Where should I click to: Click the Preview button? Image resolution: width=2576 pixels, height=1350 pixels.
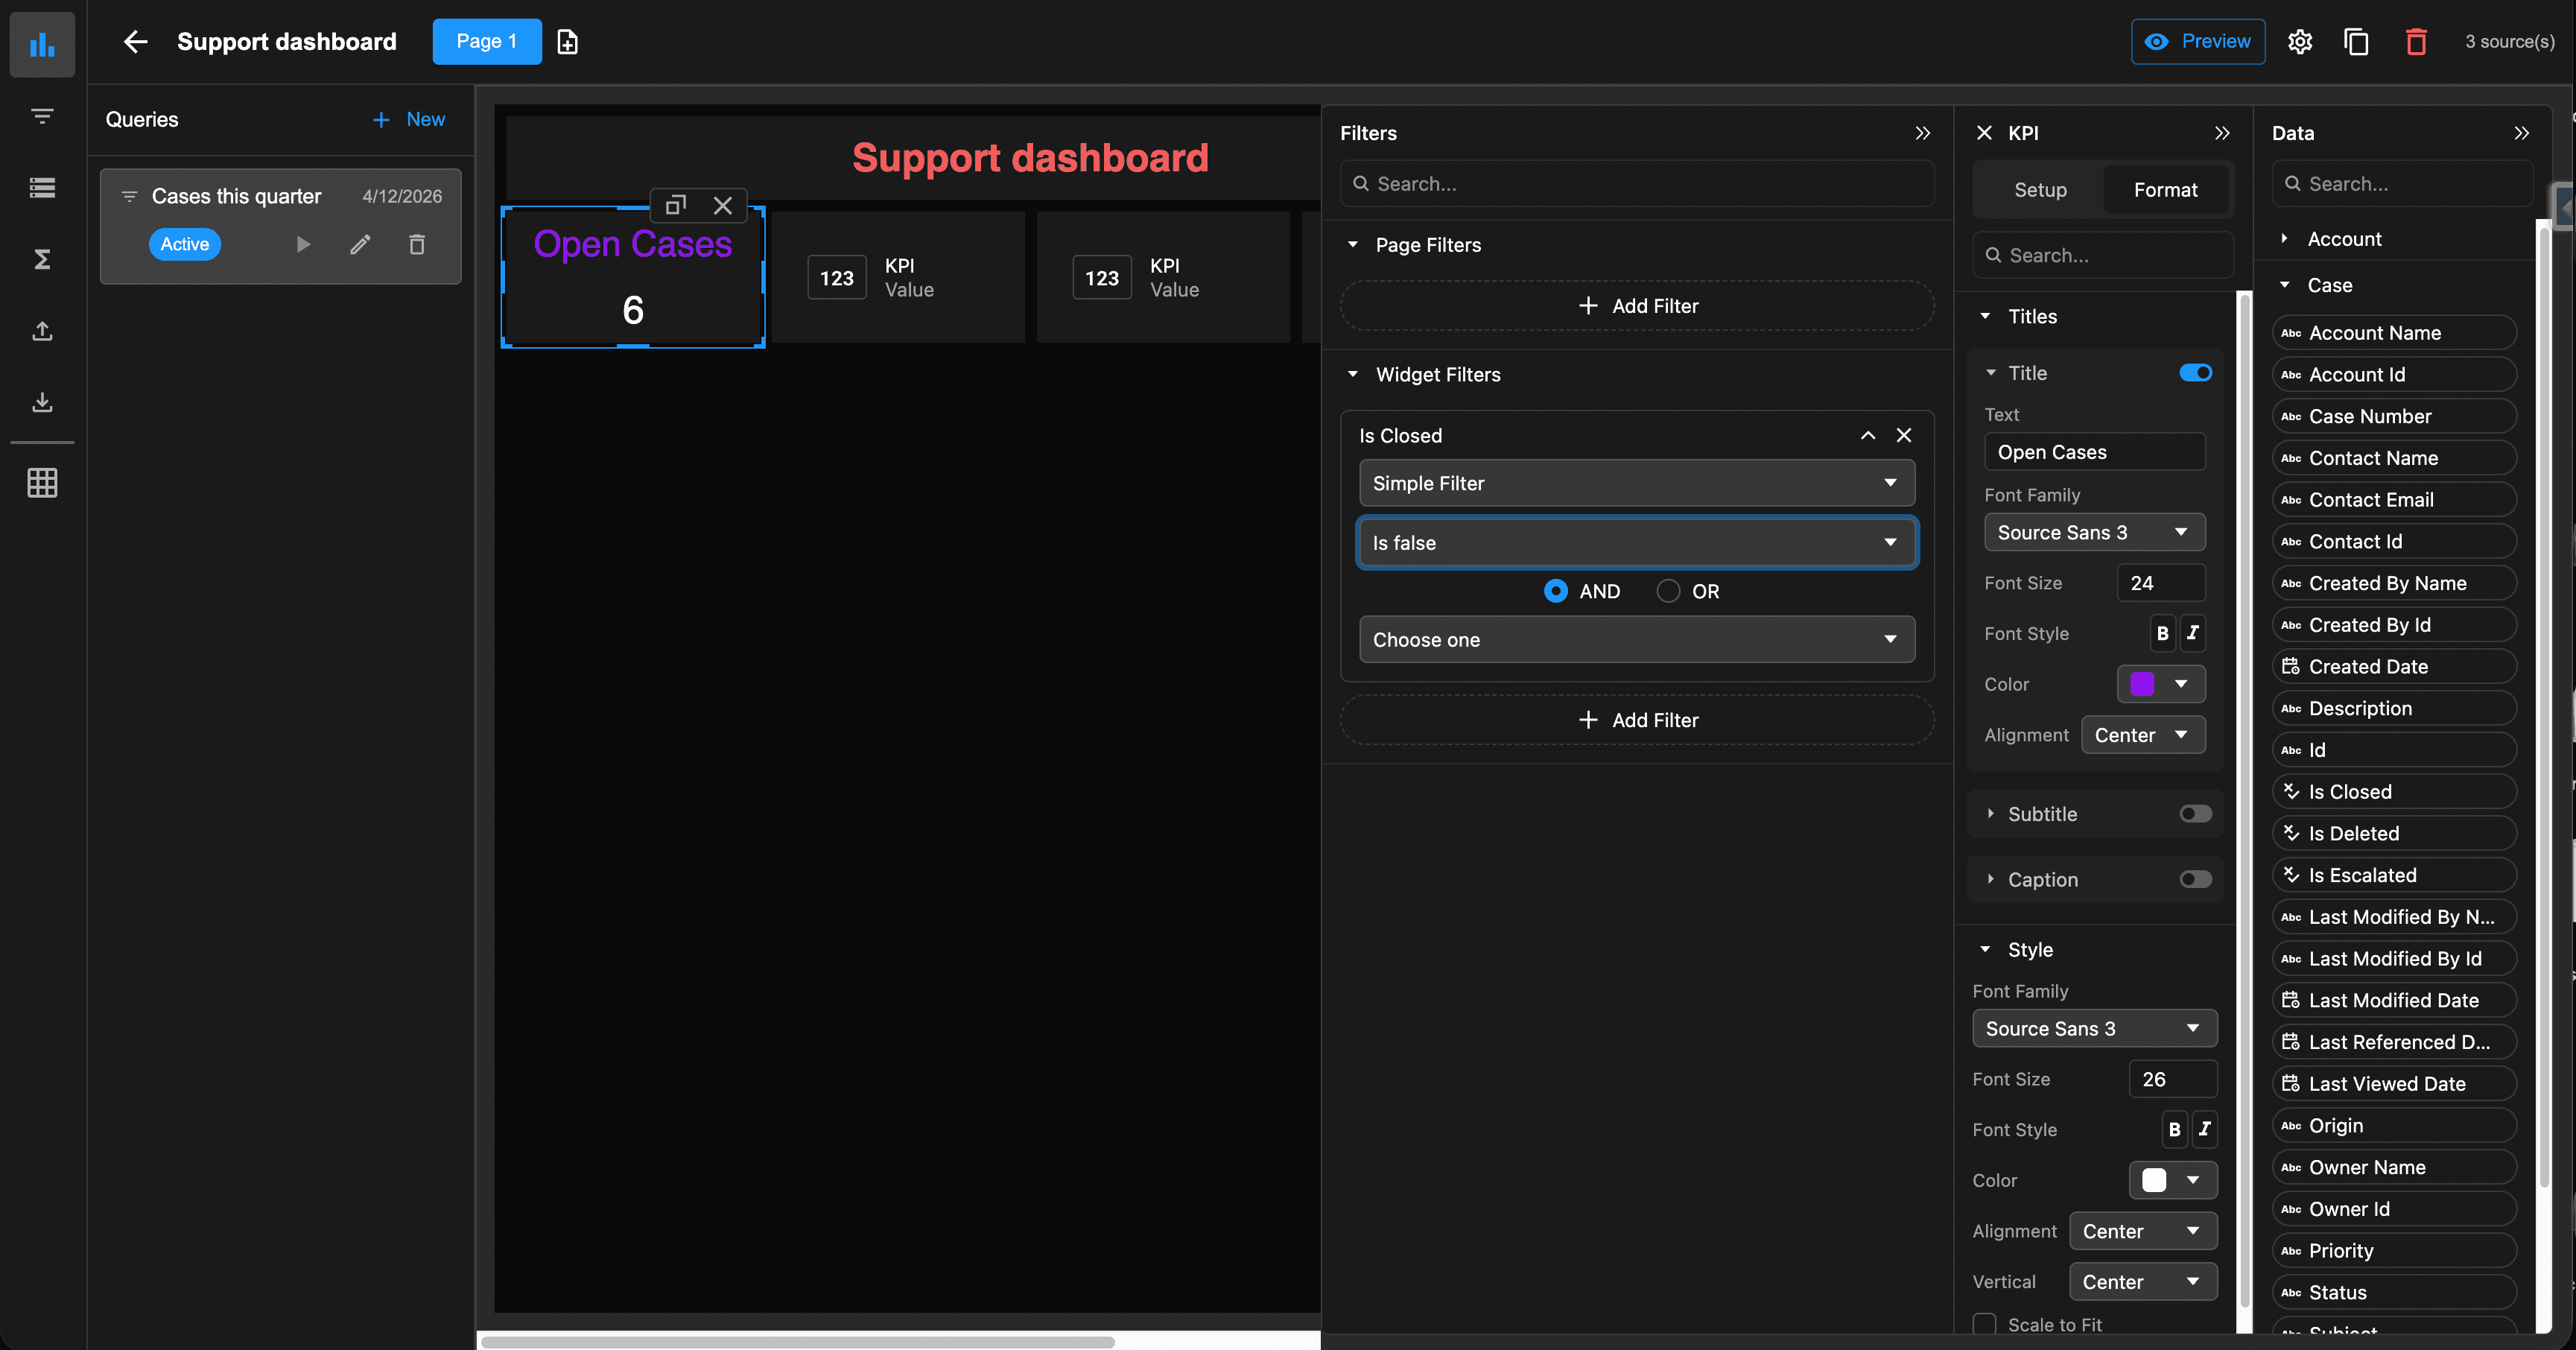(2197, 42)
